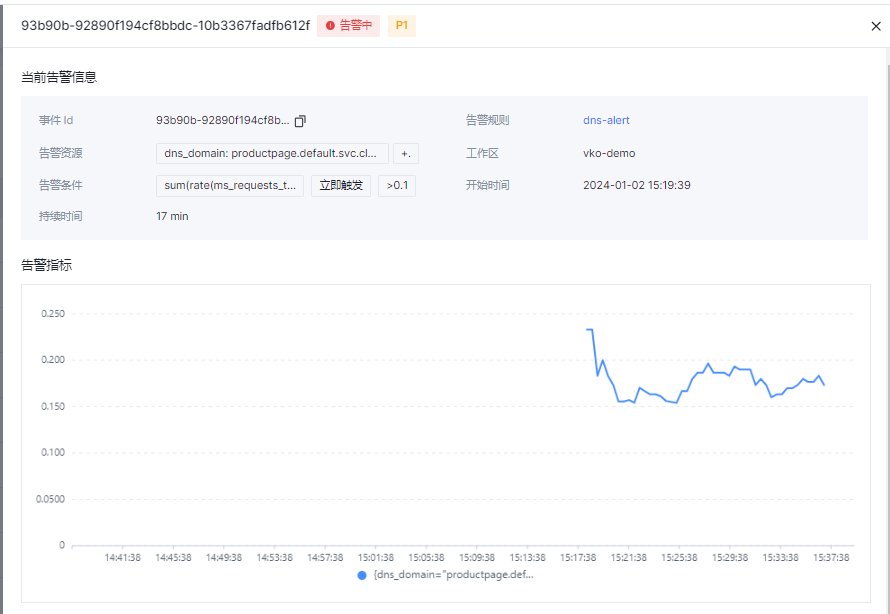Click the 立即触发 trigger tag
Screen dimensions: 890x614
(x=341, y=185)
